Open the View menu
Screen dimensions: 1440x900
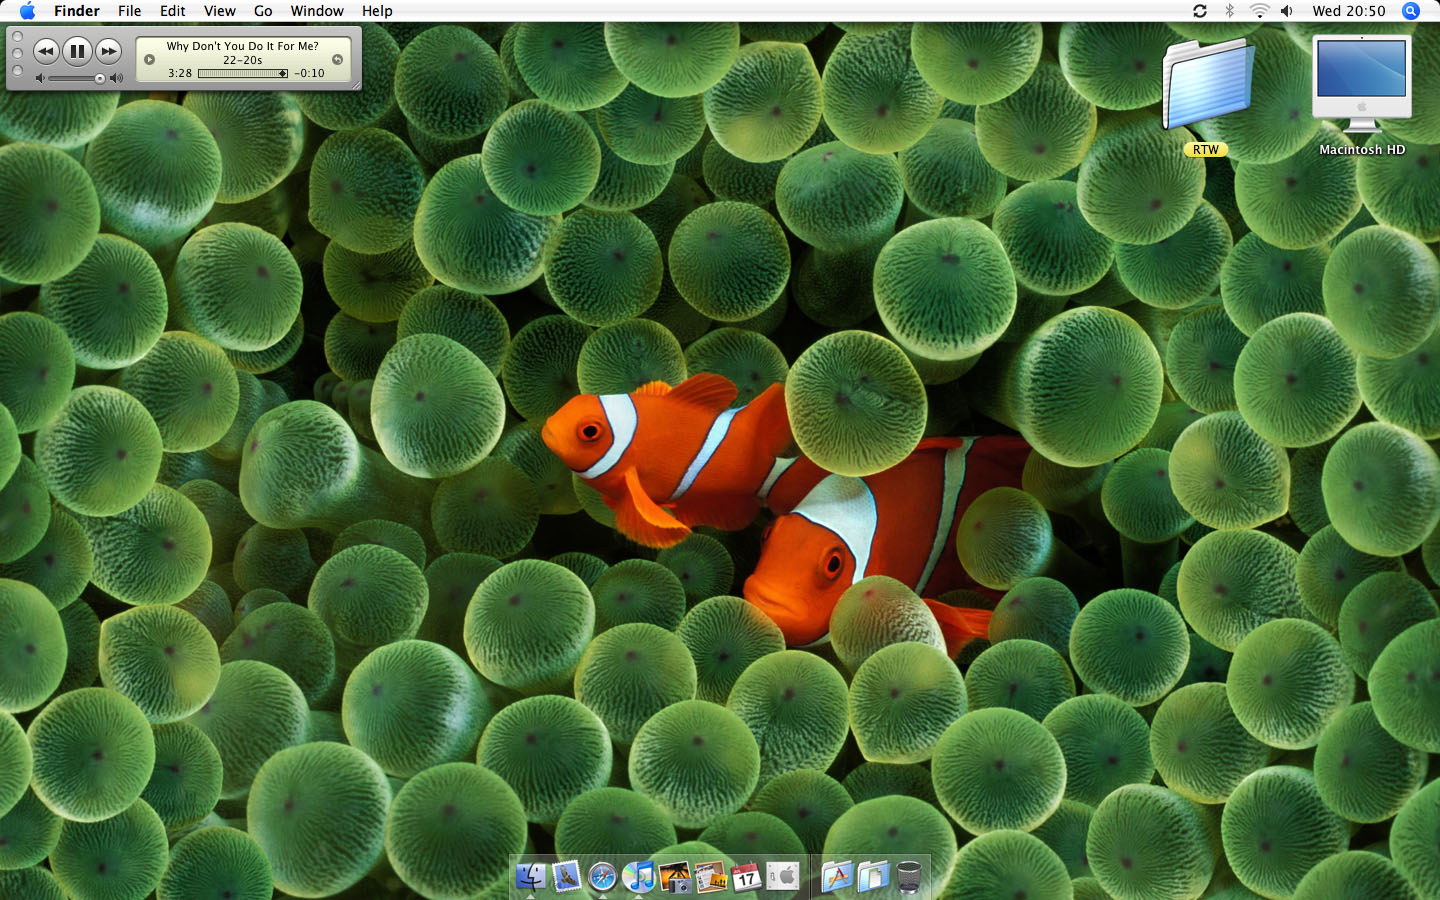220,11
